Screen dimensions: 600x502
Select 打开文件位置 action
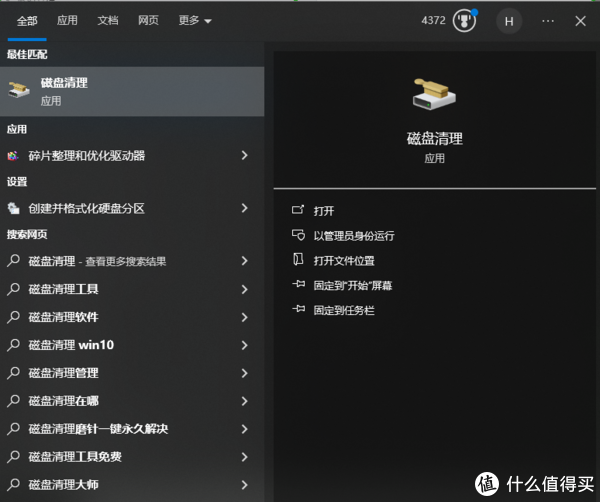point(343,261)
